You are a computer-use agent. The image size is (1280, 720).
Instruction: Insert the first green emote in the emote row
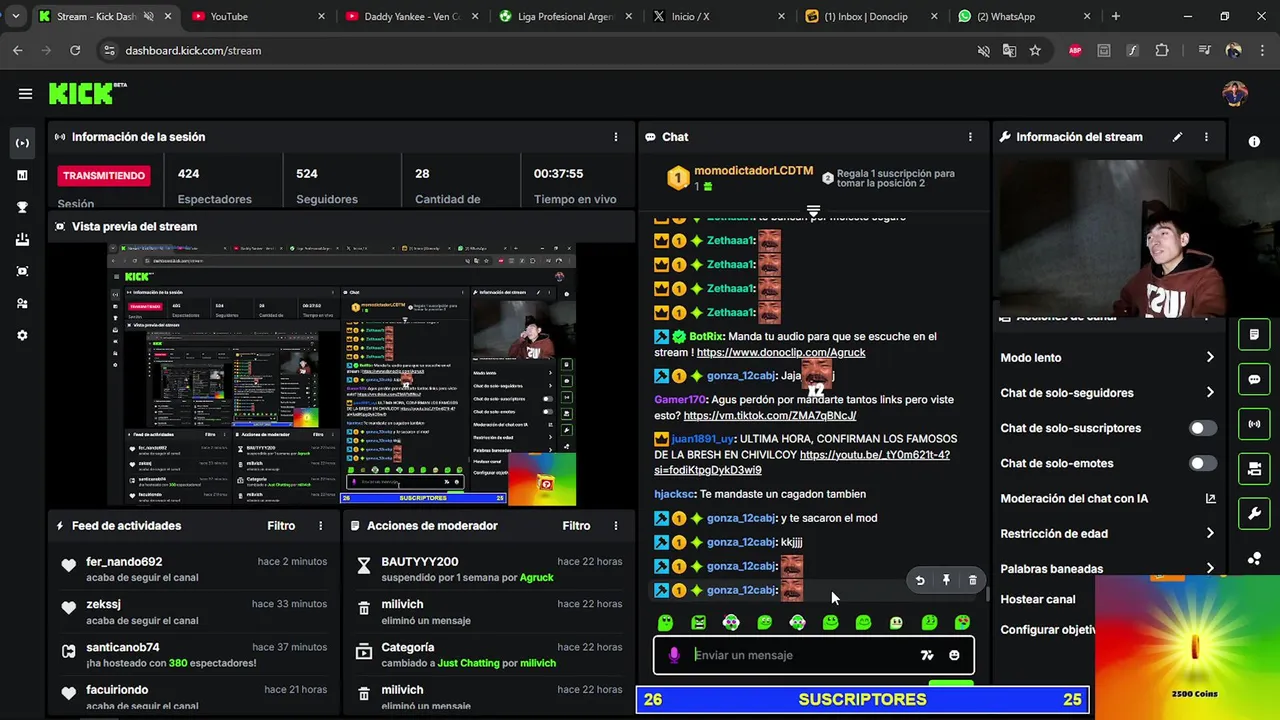pos(666,622)
